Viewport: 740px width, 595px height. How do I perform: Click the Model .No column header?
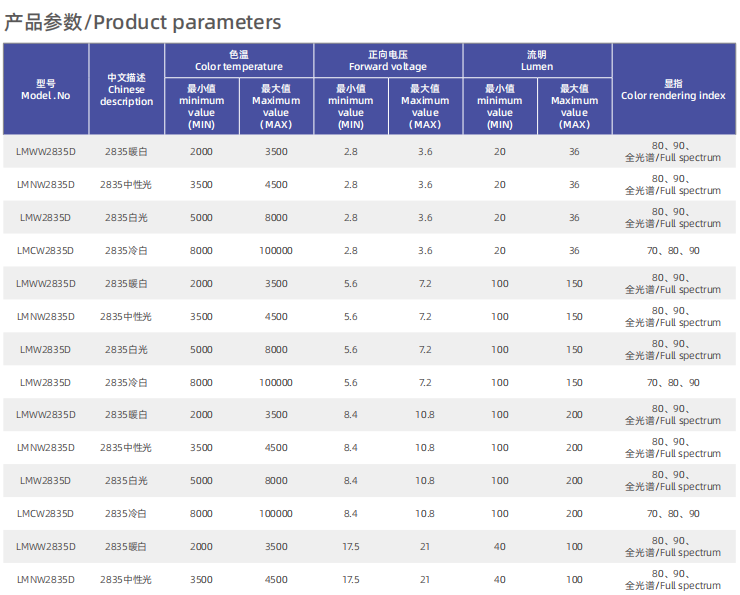click(46, 90)
